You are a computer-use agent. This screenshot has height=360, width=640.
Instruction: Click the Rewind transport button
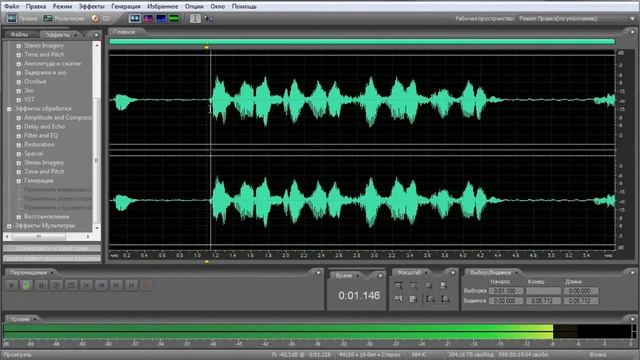[x=101, y=285]
